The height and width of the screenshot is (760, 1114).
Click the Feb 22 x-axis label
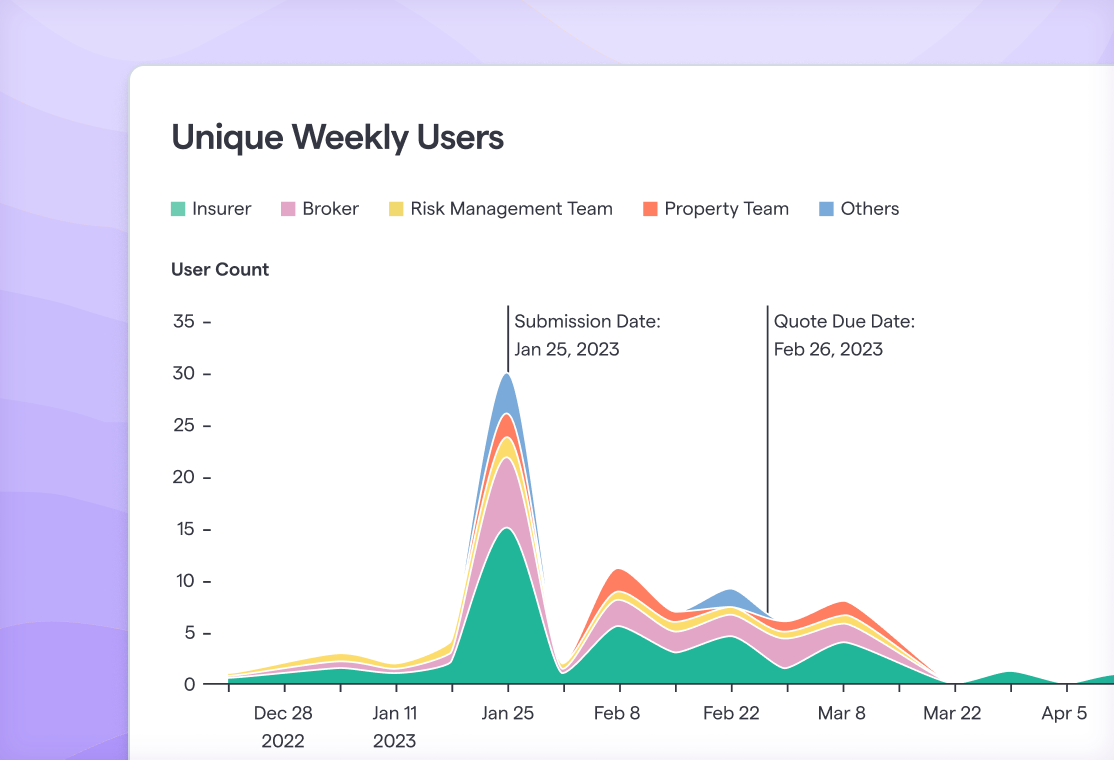coord(731,713)
